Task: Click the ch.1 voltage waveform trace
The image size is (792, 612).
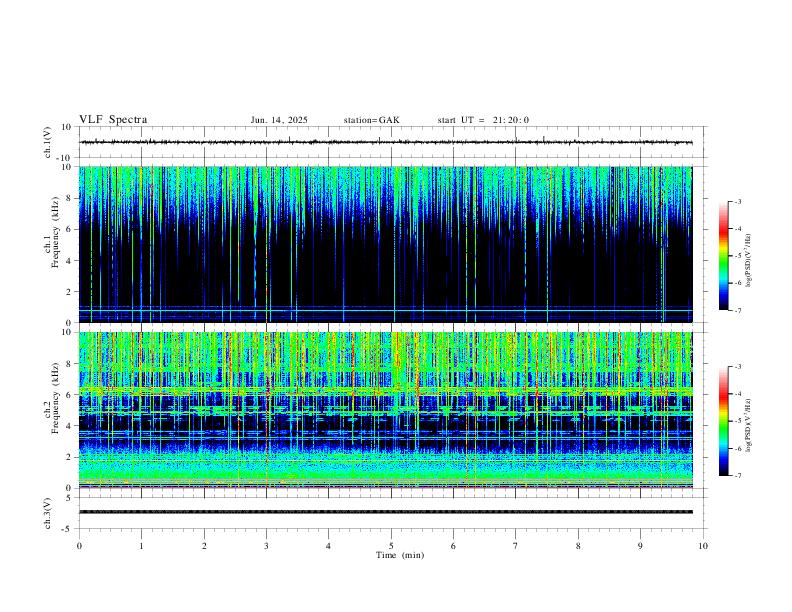Action: tap(385, 142)
